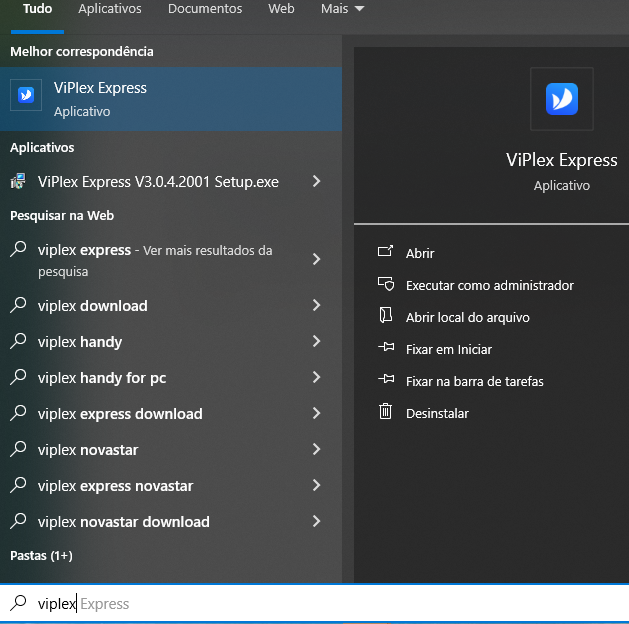Switch to the Aplicativos tab
629x624 pixels.
point(110,9)
